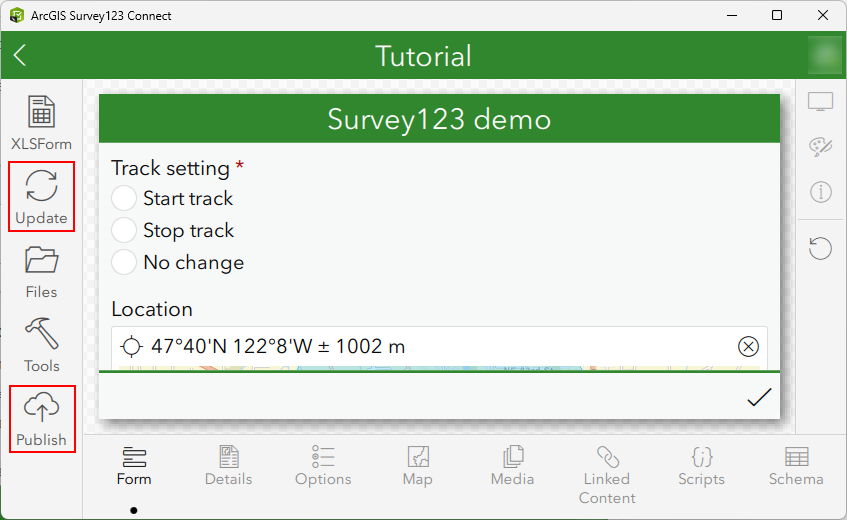Open the Tools hammer icon
The width and height of the screenshot is (847, 520).
coord(41,335)
